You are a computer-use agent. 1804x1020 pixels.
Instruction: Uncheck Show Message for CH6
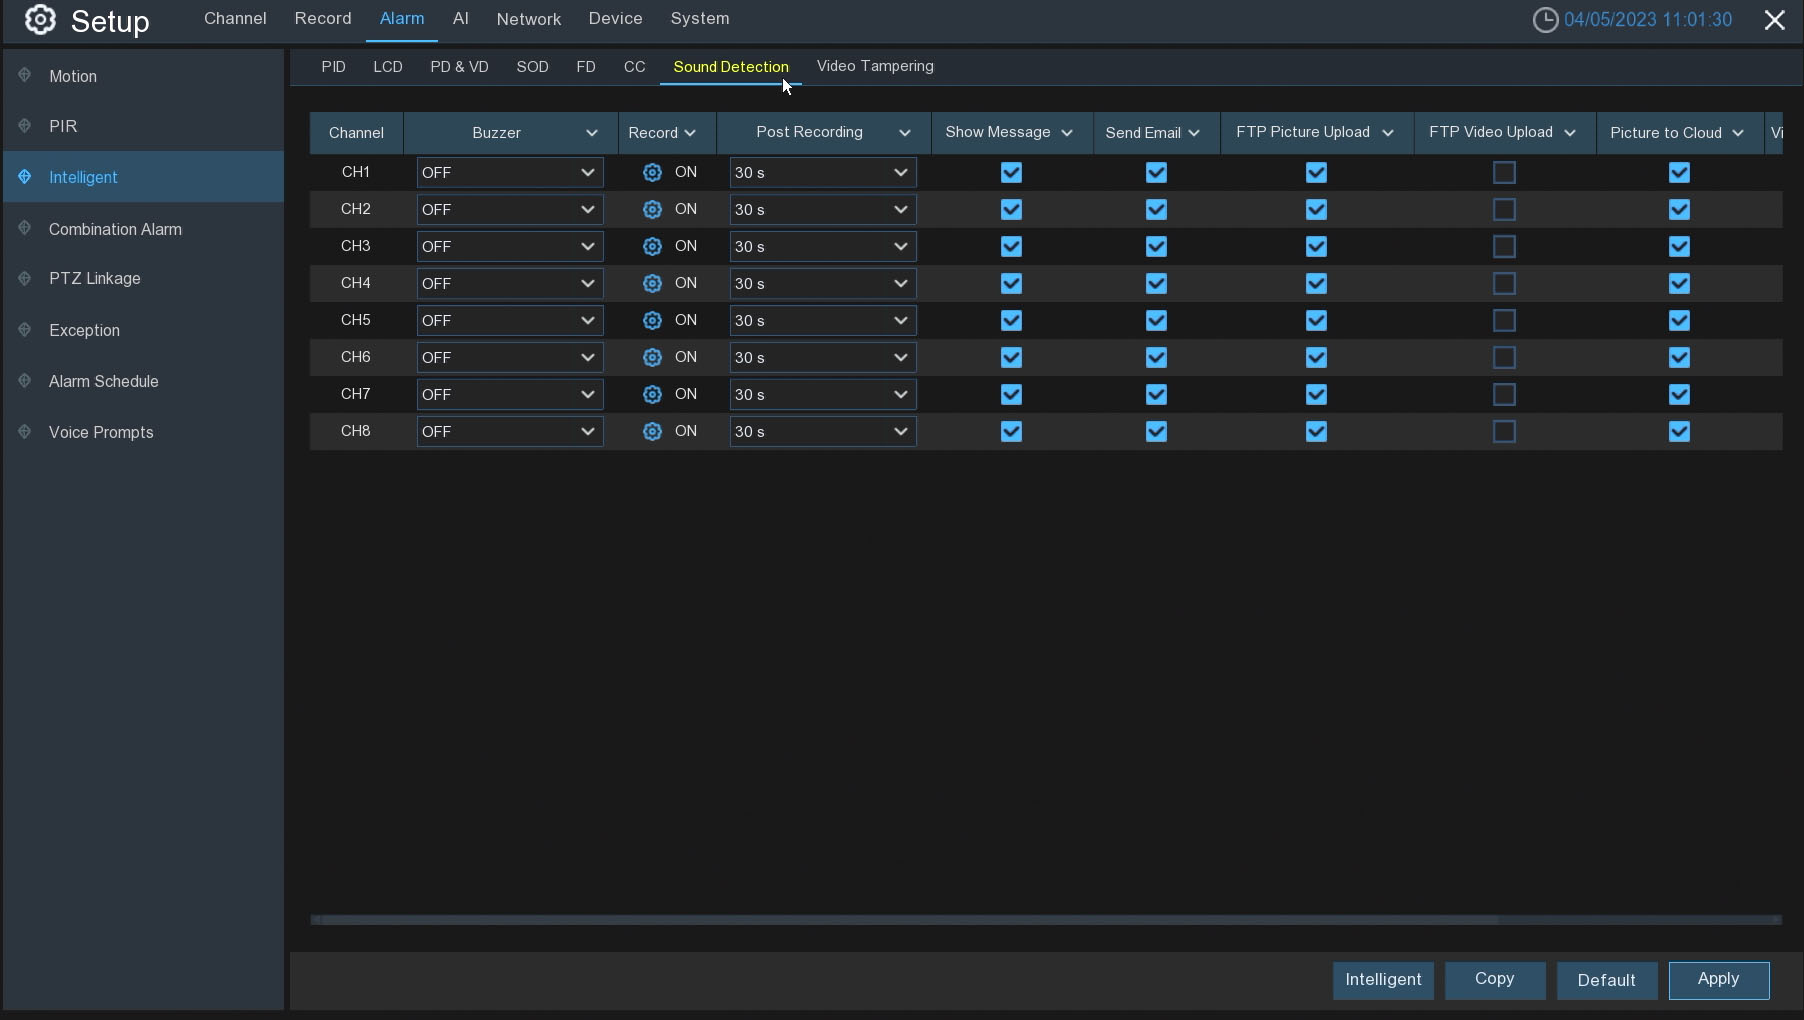[1011, 358]
